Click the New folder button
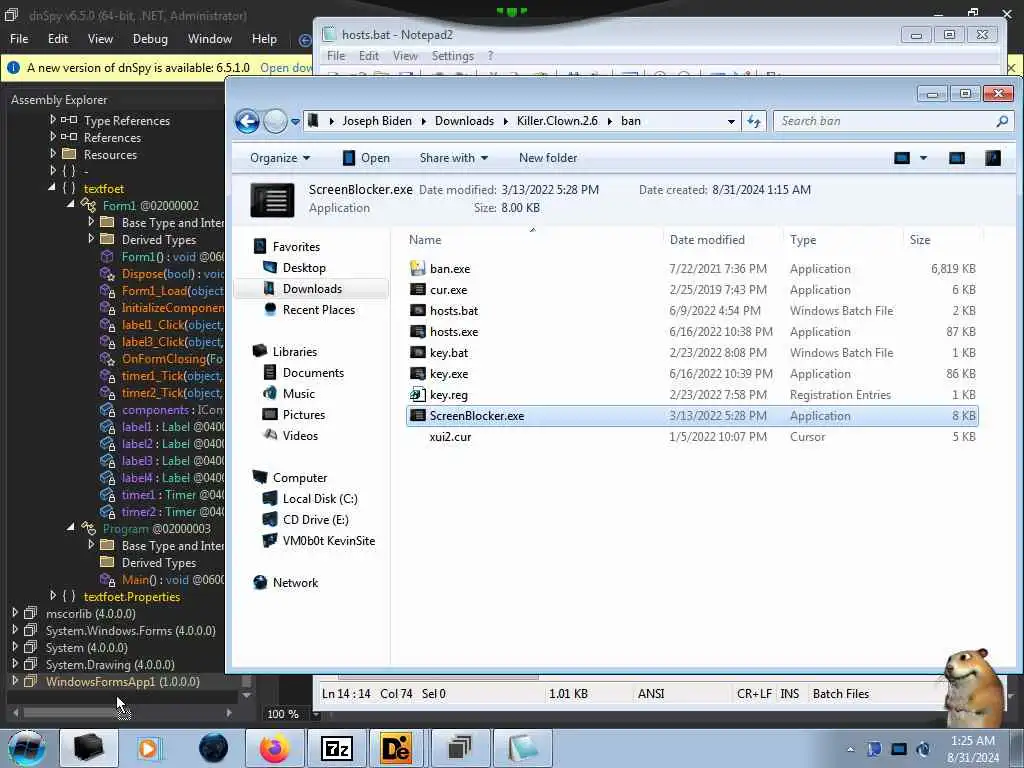Viewport: 1024px width, 768px height. click(x=548, y=158)
